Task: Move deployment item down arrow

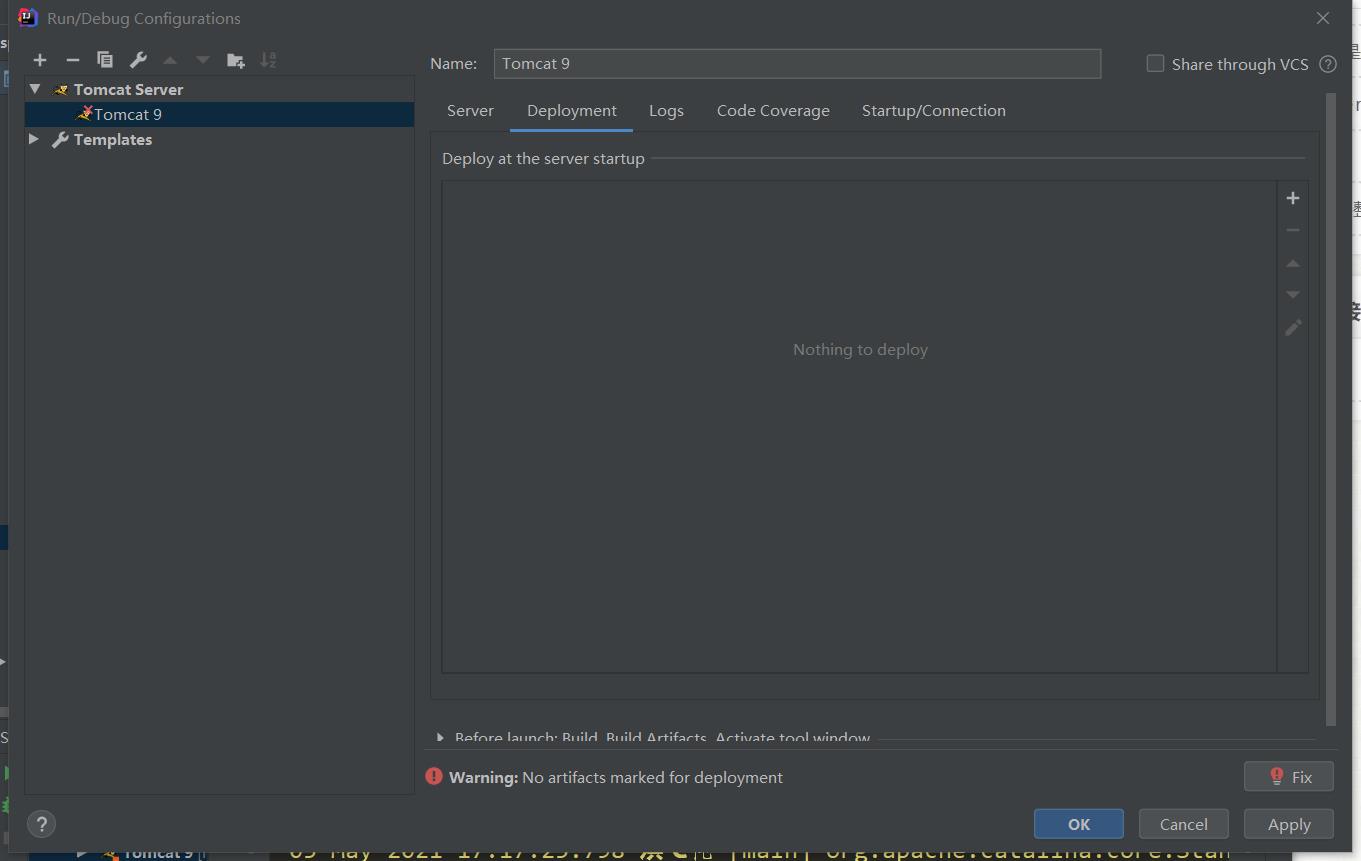Action: point(1293,295)
